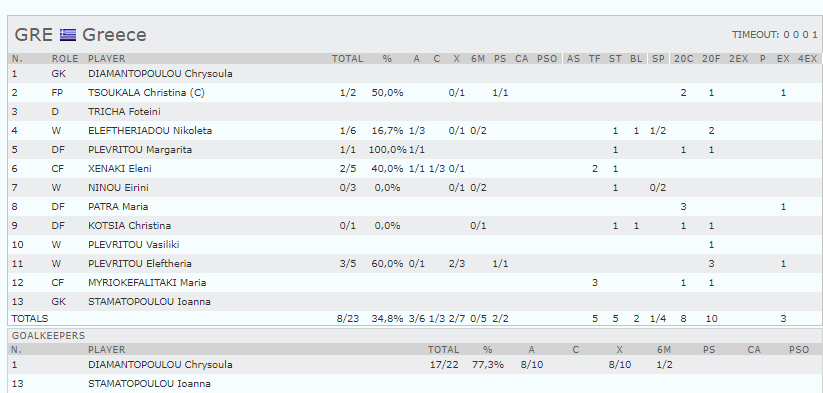Select player TSOUKALA Christina (C)
Screen dimensions: 823x393
pos(146,93)
